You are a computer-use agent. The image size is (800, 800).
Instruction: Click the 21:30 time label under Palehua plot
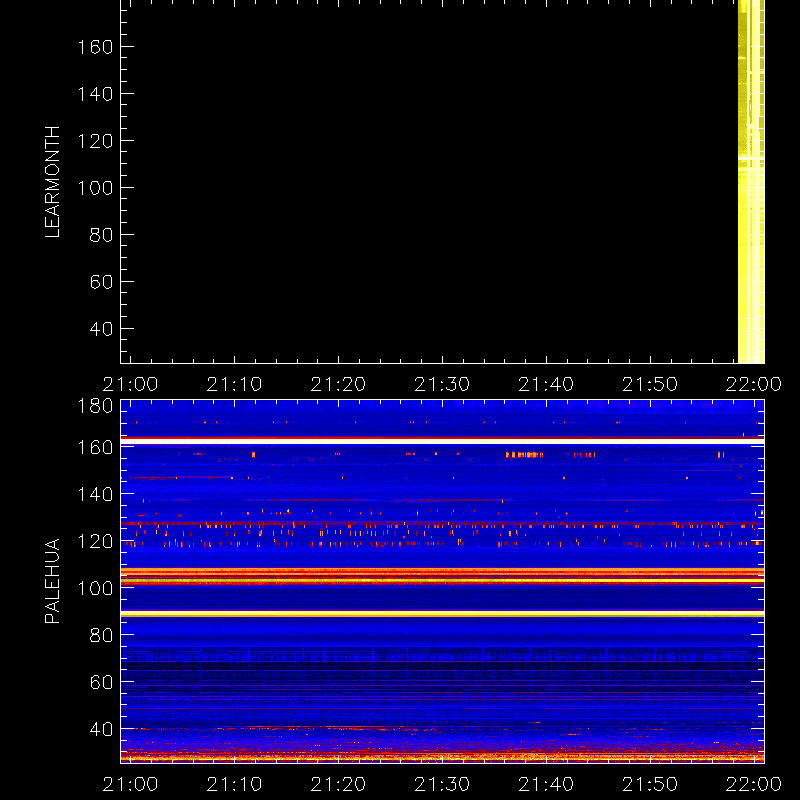pyautogui.click(x=442, y=784)
